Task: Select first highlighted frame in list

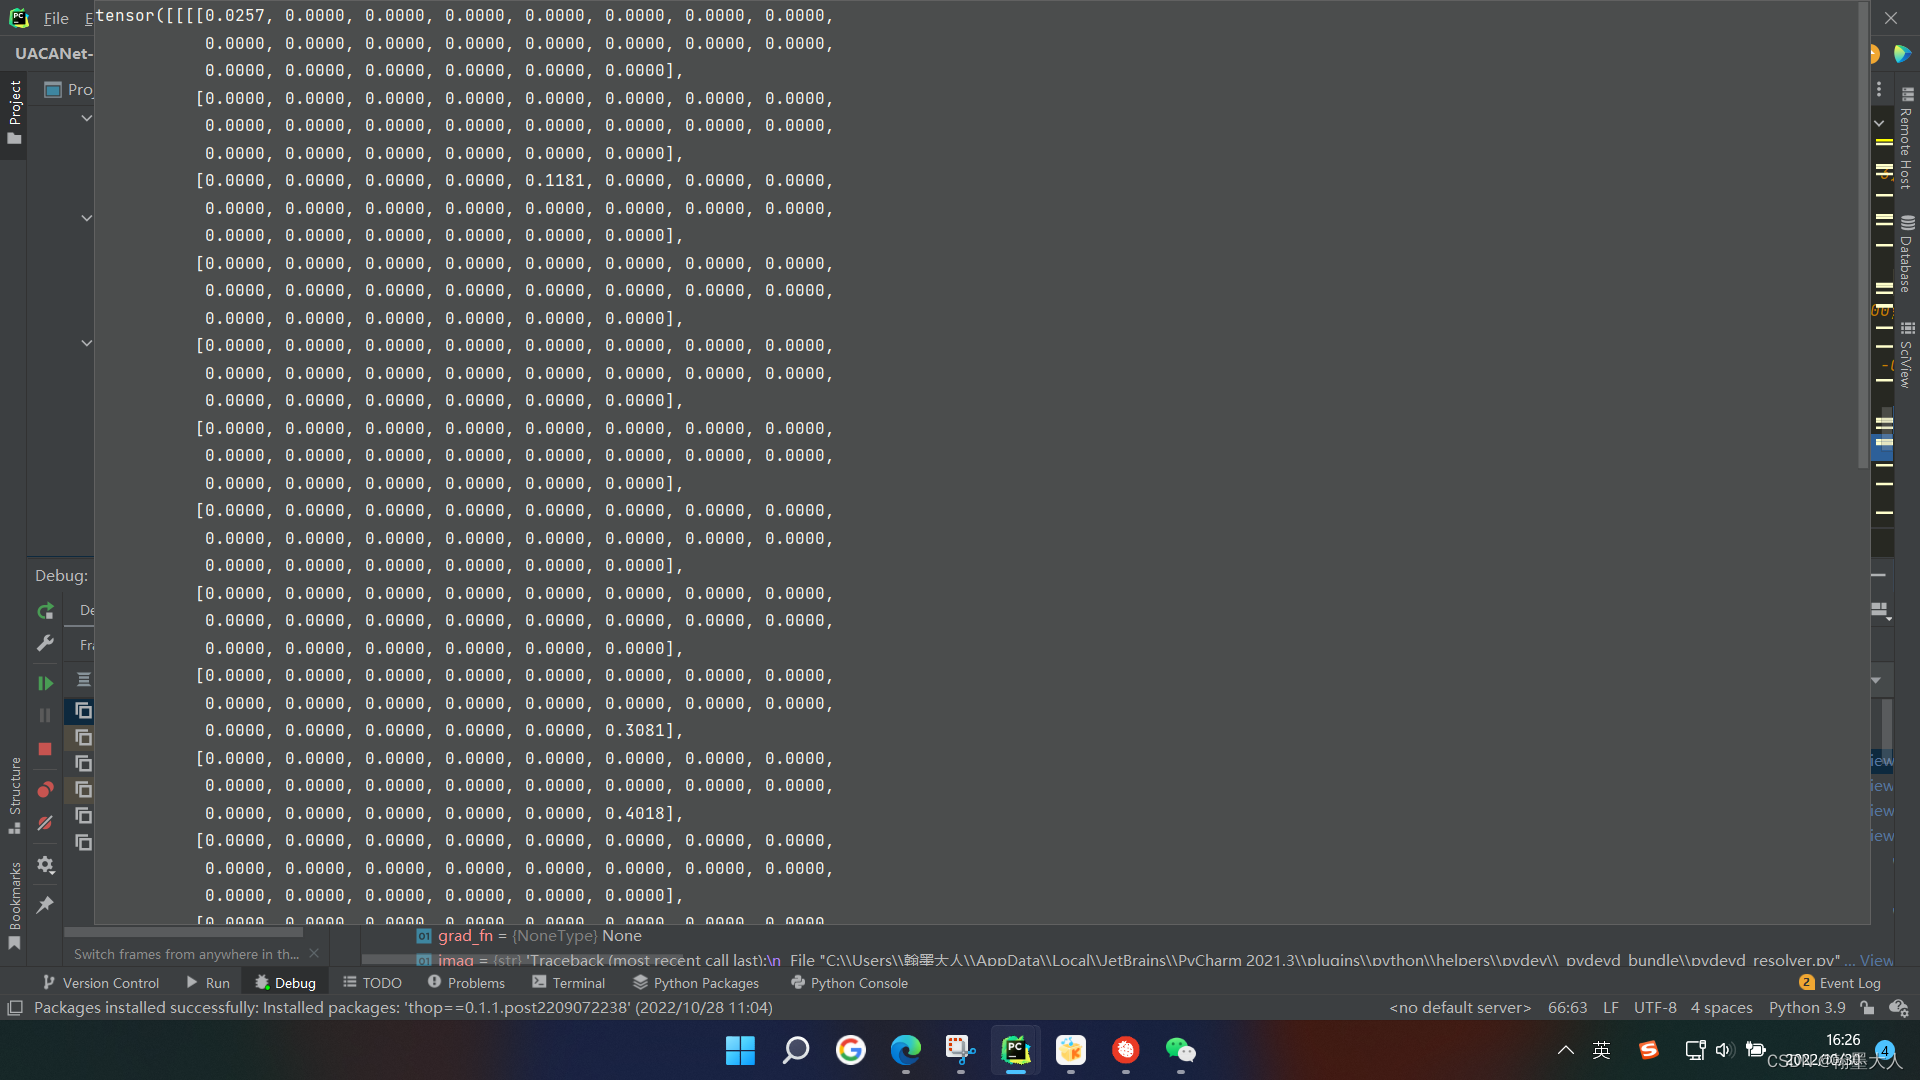Action: pos(84,711)
